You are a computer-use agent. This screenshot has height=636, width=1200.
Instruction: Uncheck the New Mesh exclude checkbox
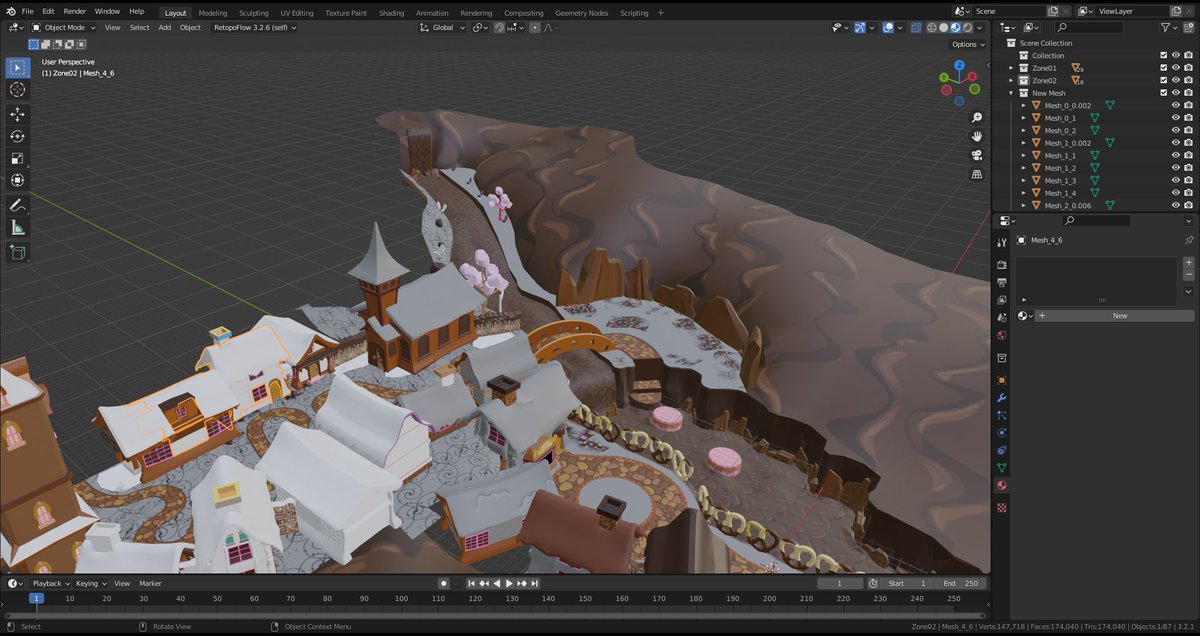pyautogui.click(x=1163, y=93)
